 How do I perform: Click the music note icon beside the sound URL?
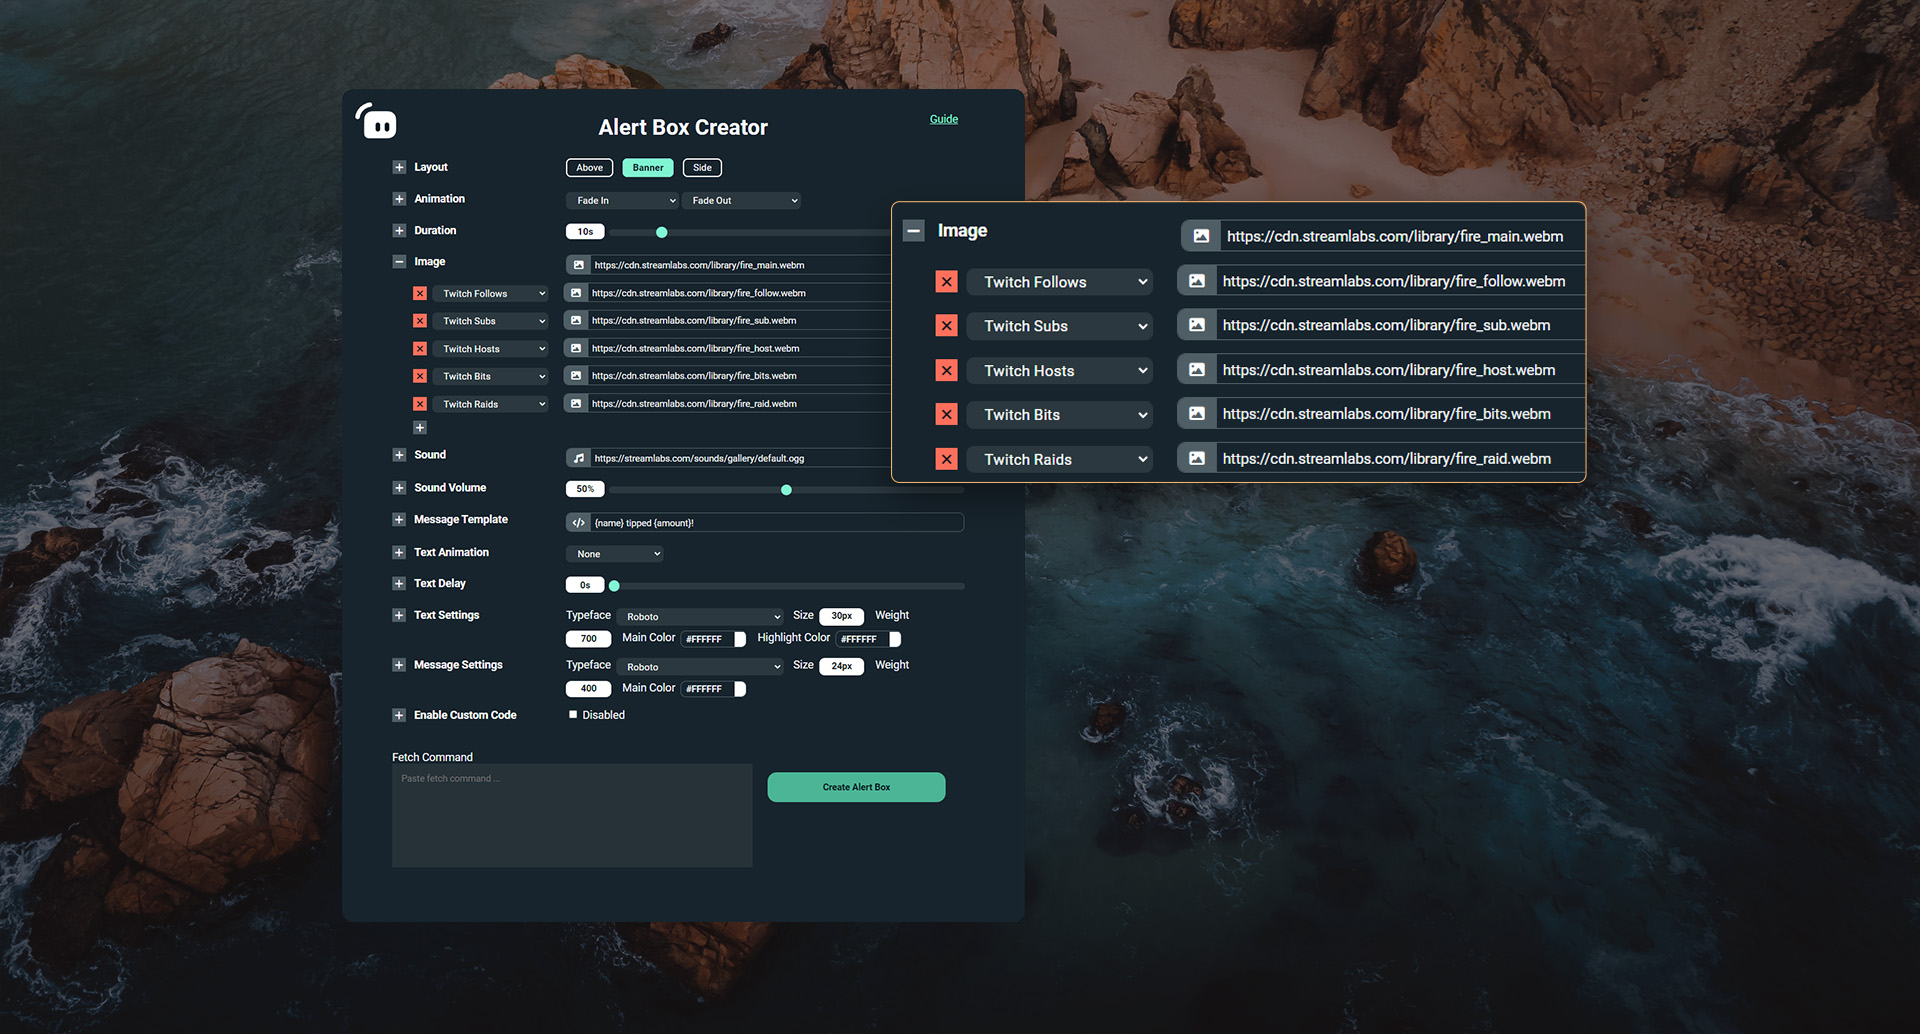[578, 458]
